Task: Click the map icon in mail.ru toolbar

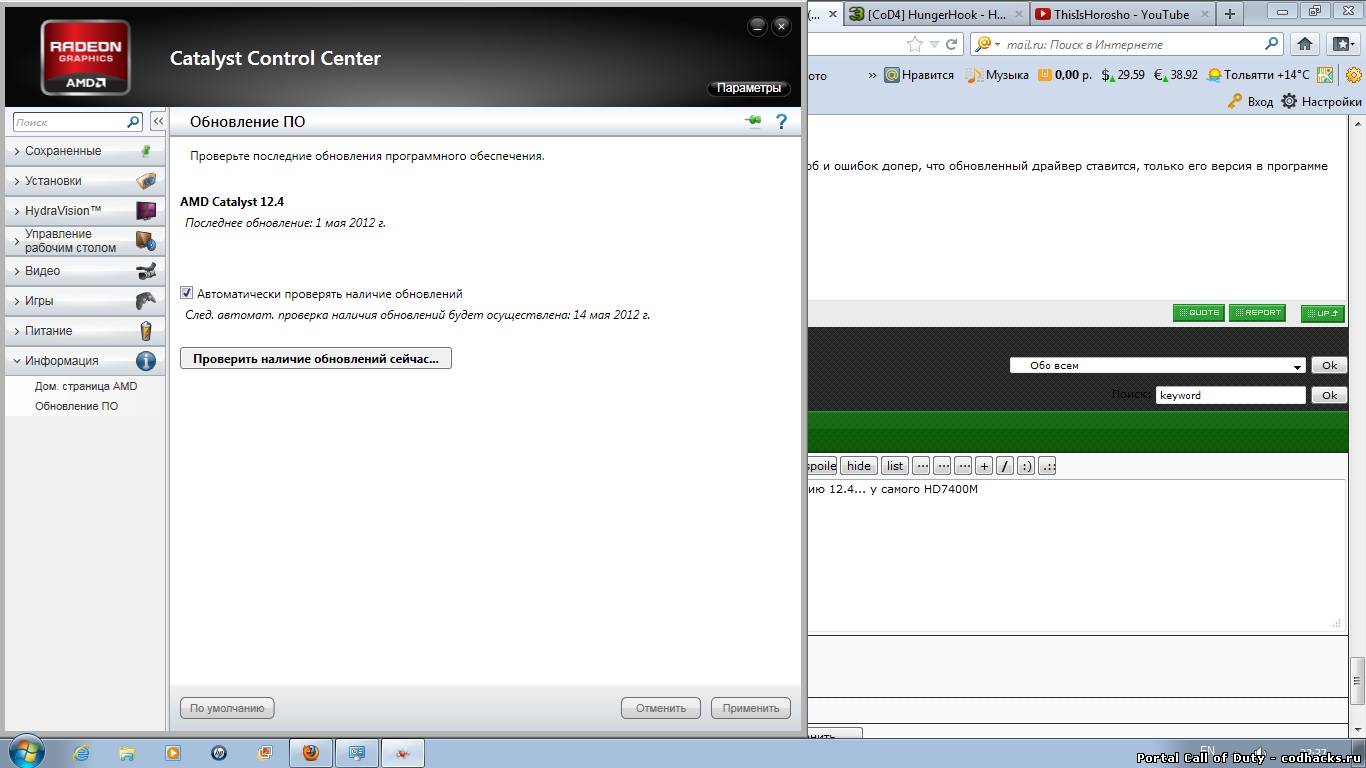Action: coord(1325,75)
